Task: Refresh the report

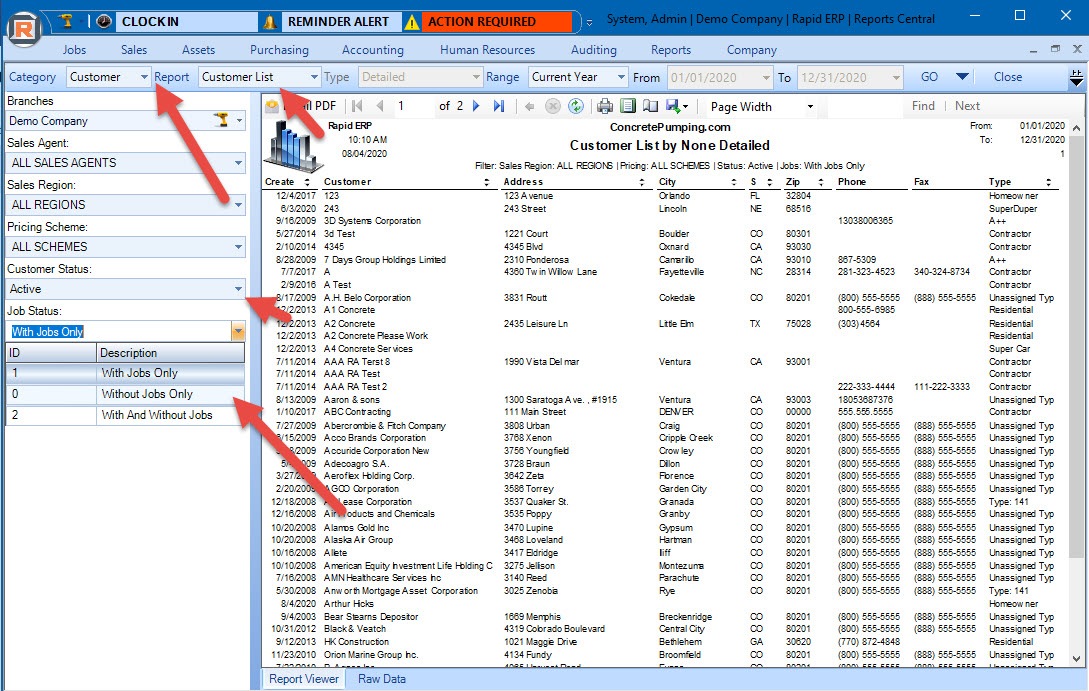Action: [x=576, y=106]
